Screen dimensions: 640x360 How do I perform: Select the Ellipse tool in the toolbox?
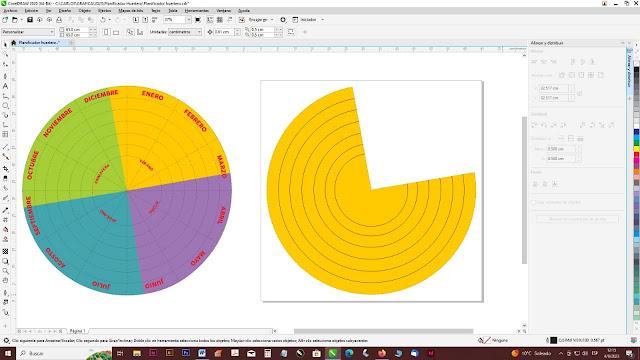point(5,106)
